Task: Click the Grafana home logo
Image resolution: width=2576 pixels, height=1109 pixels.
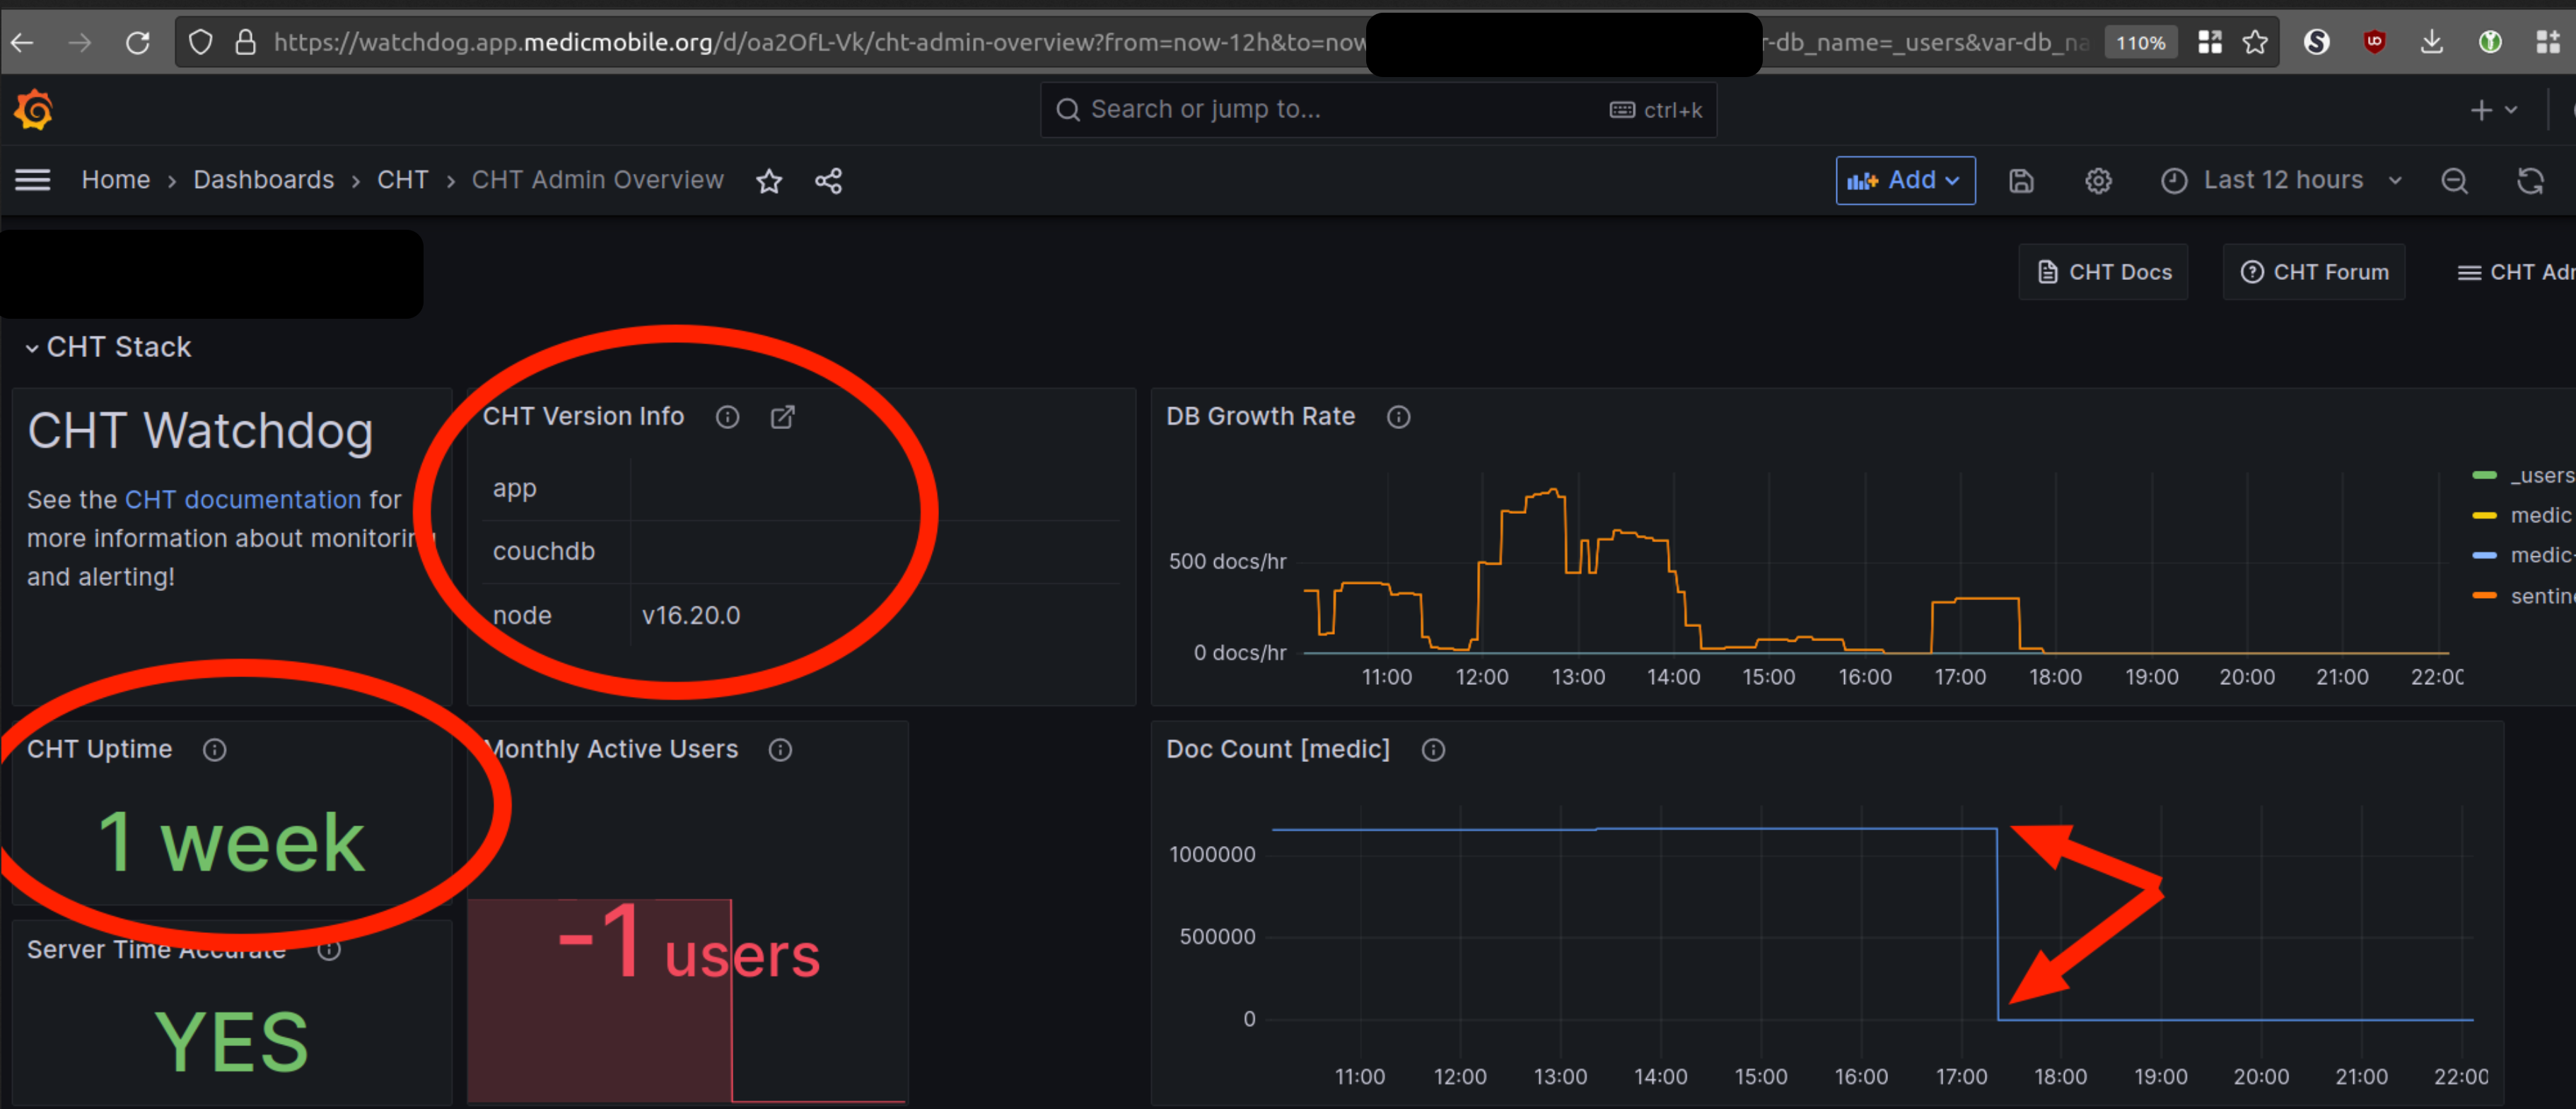Action: pos(33,109)
